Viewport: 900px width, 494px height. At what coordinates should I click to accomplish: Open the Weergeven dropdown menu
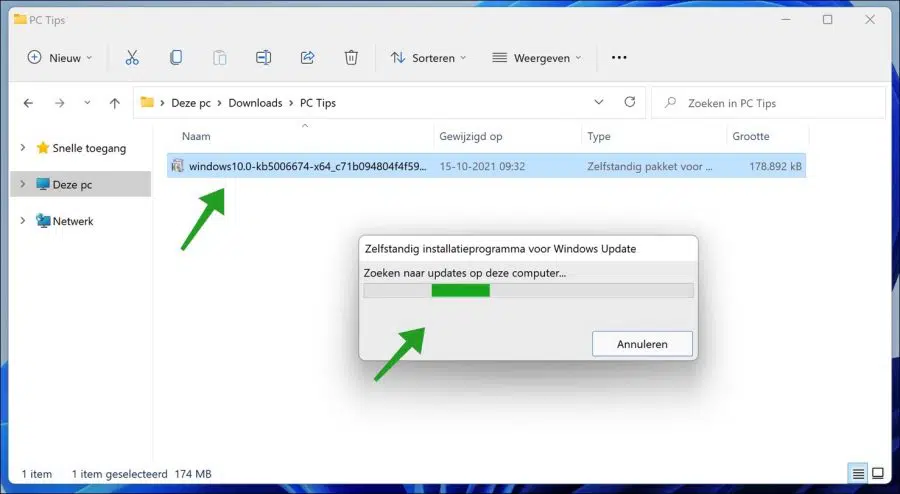pyautogui.click(x=537, y=57)
